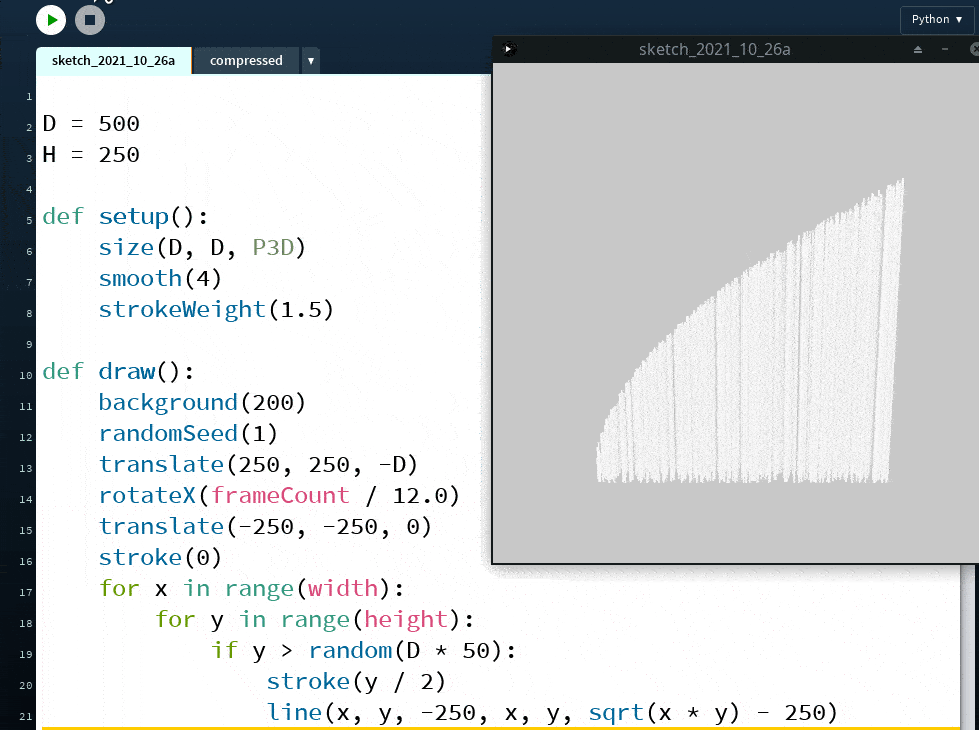Click on the strokeWeight(1.5) code line
The image size is (979, 730).
[215, 310]
